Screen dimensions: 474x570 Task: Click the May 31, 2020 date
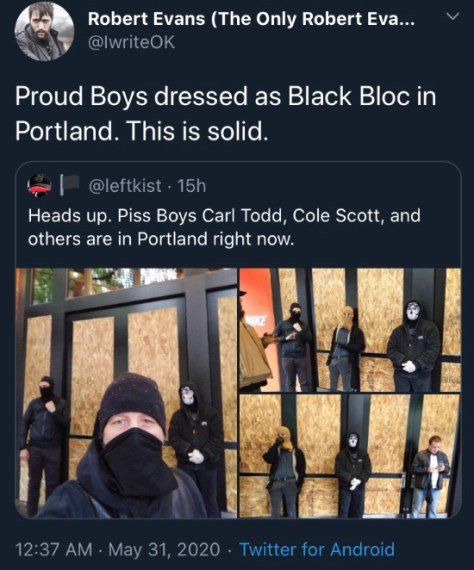click(164, 549)
